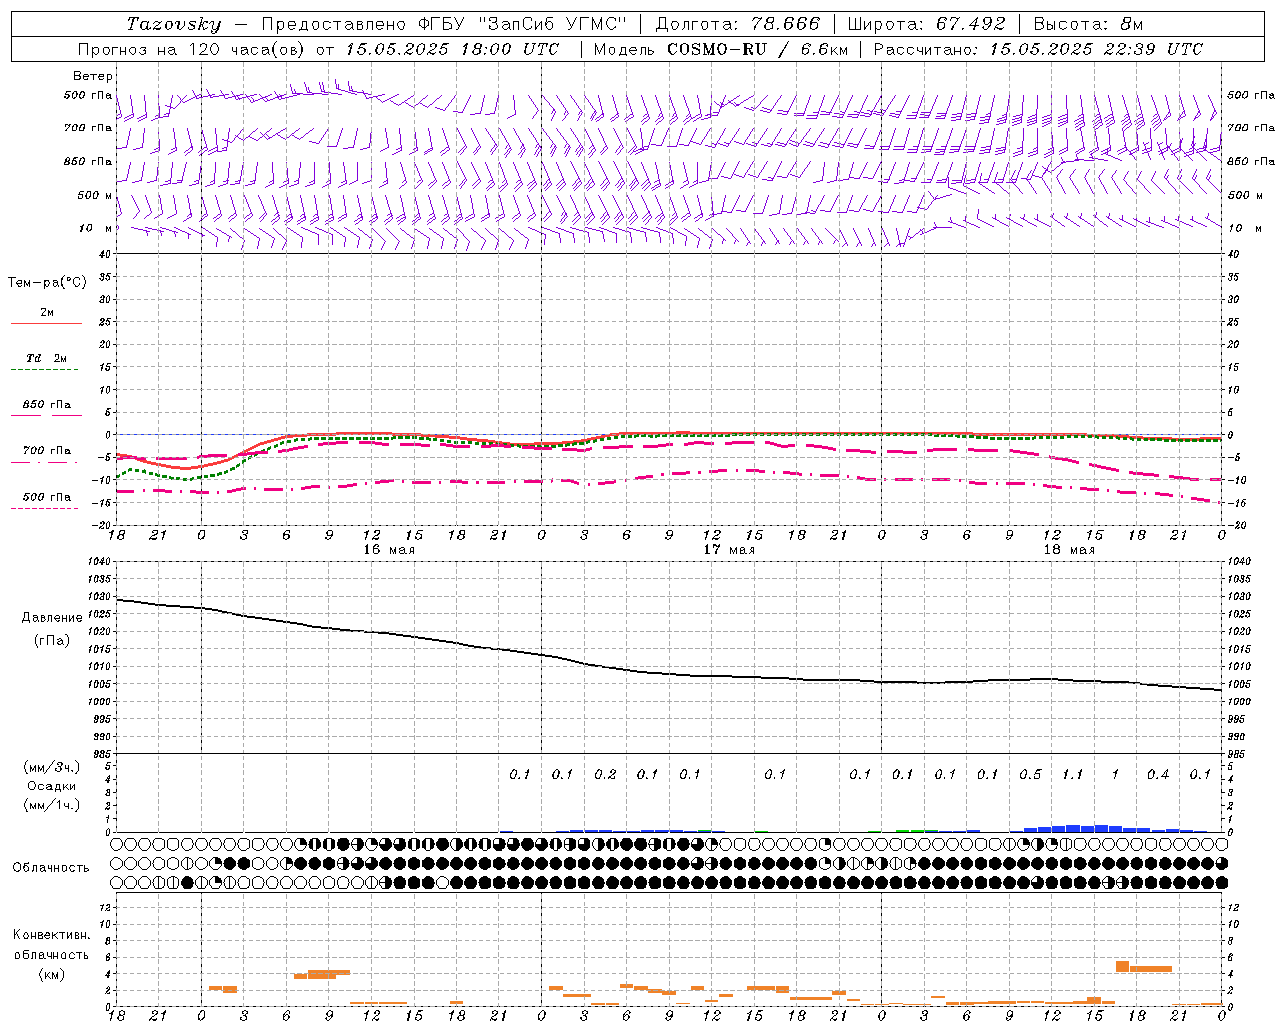
Task: Click the 'Высота: 8м' elevation text
Action: [1088, 24]
